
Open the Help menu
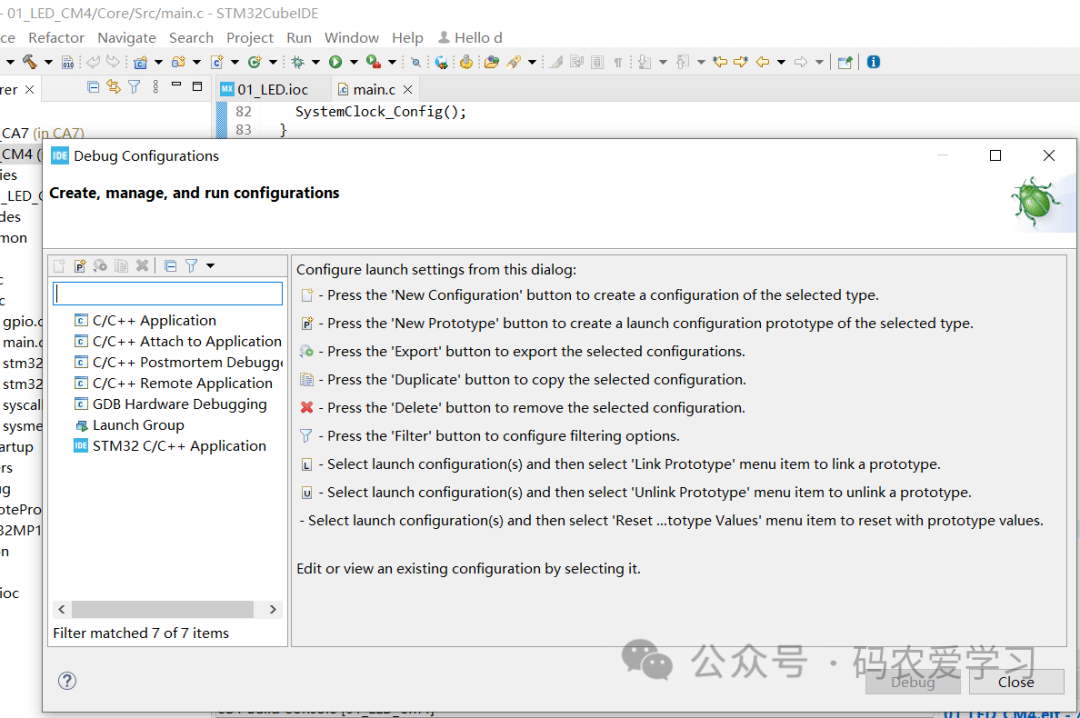[408, 38]
